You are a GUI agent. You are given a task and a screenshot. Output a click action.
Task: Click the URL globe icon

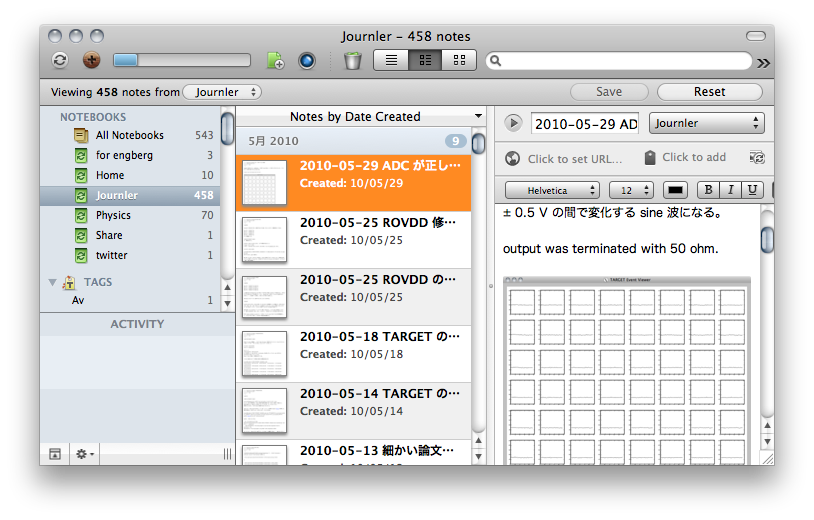point(512,158)
